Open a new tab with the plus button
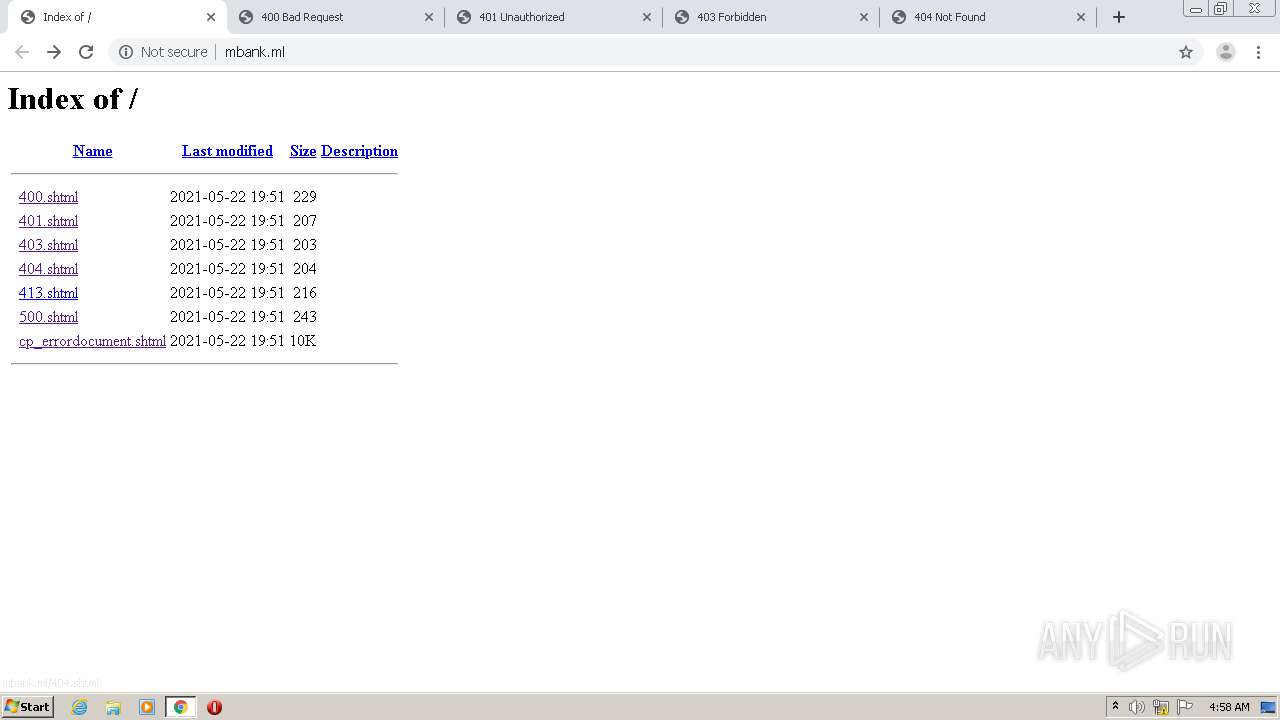The image size is (1280, 720). pyautogui.click(x=1119, y=17)
